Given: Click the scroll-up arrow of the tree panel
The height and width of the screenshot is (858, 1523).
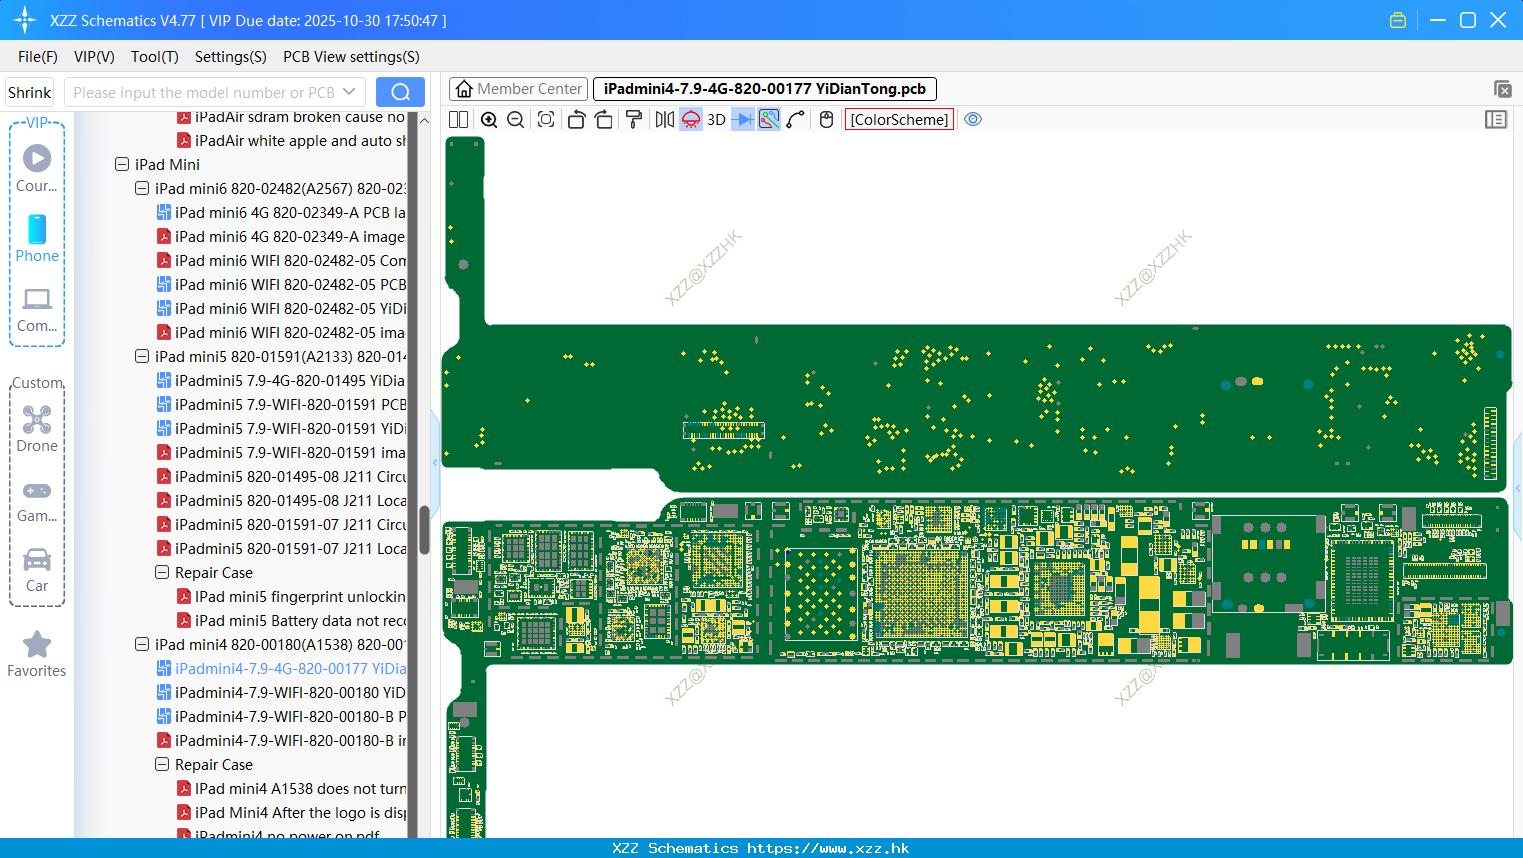Looking at the screenshot, I should [x=424, y=119].
